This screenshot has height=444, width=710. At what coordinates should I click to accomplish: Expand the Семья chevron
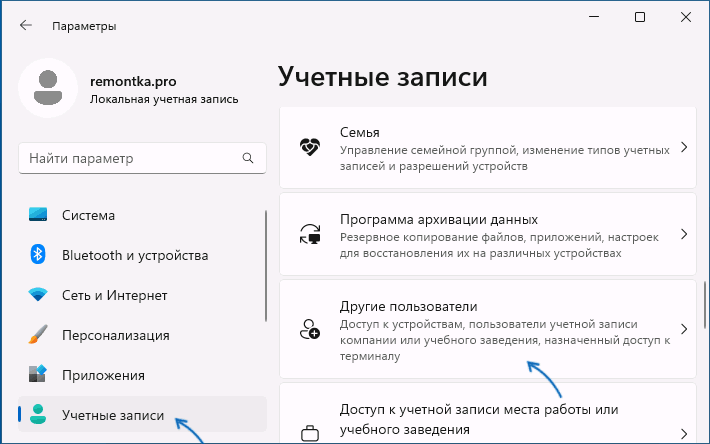(x=684, y=147)
